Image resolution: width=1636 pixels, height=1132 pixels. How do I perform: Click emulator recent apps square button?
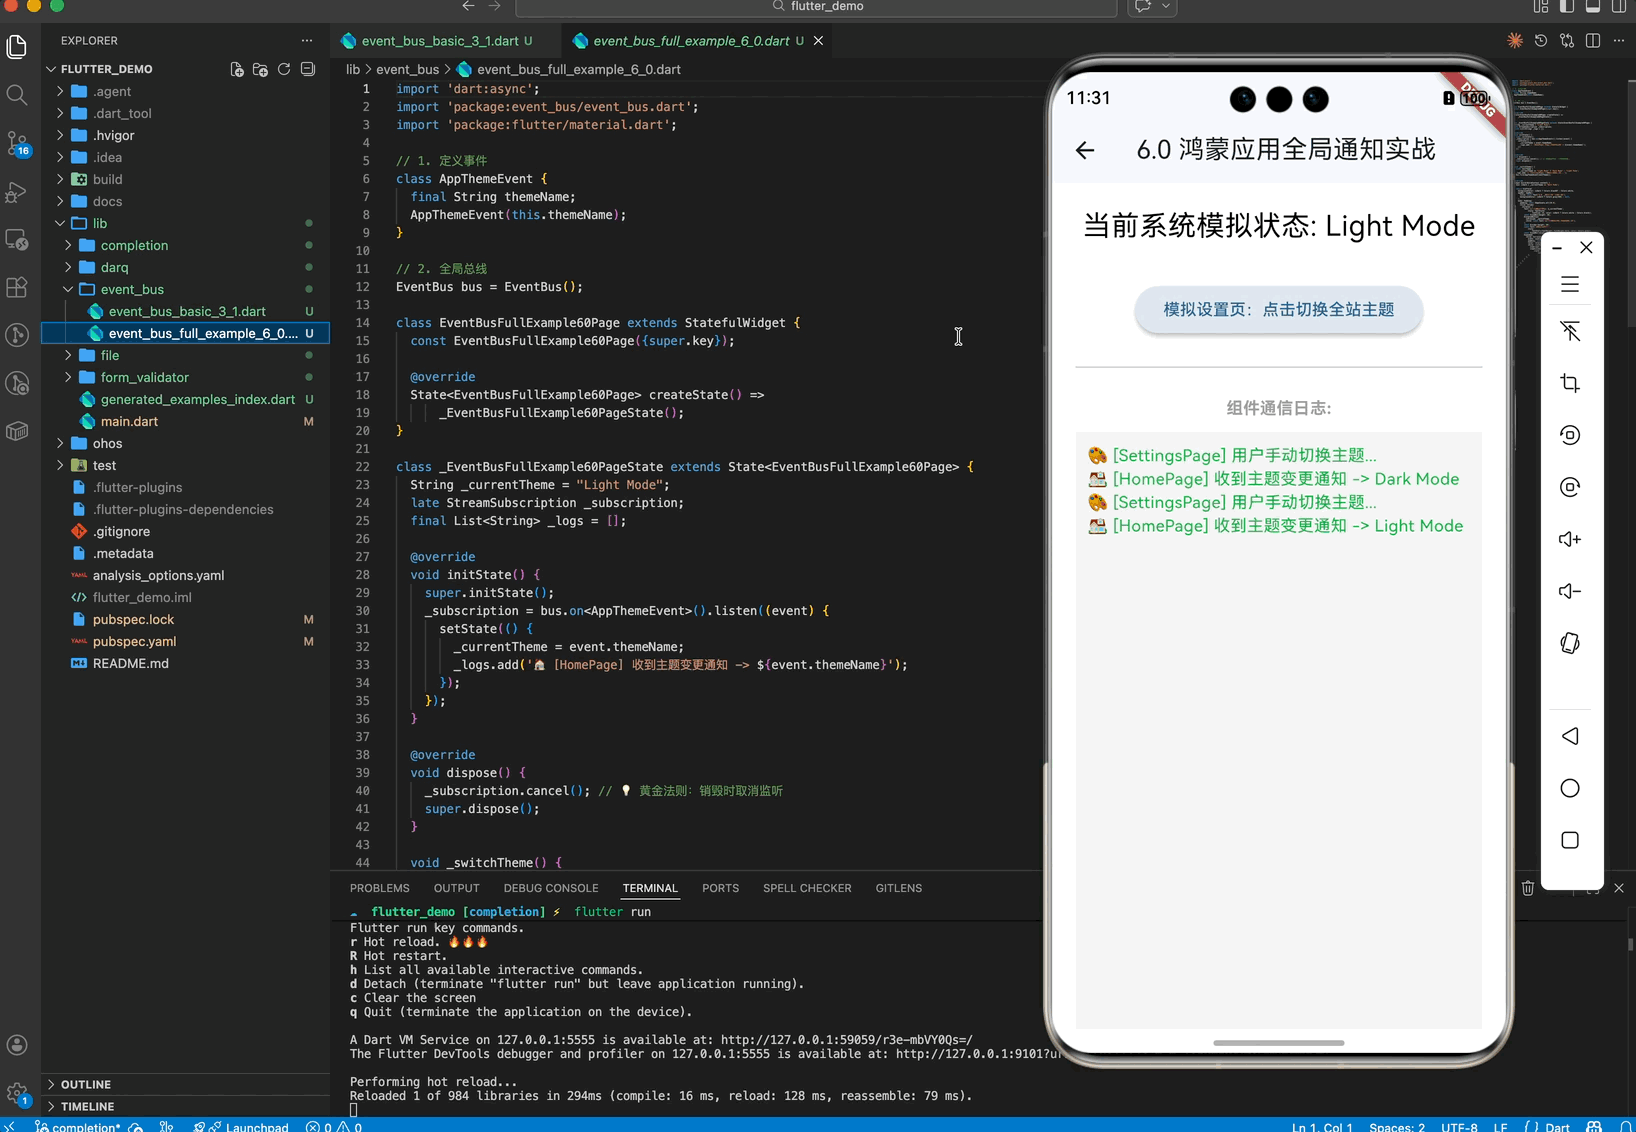click(x=1570, y=840)
